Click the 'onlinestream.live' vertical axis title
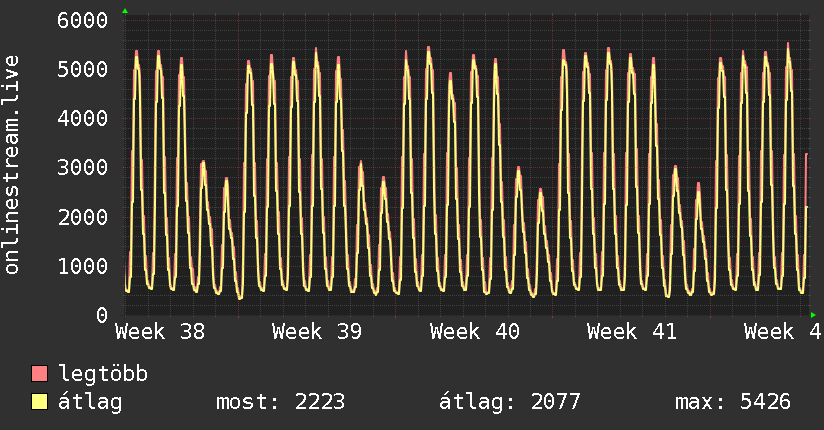Image resolution: width=824 pixels, height=430 pixels. pyautogui.click(x=12, y=165)
